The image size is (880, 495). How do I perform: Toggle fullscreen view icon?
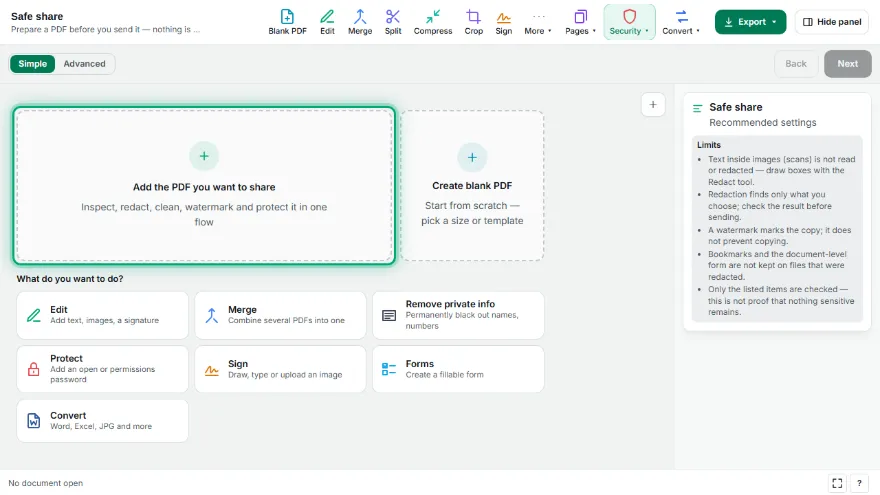point(837,483)
